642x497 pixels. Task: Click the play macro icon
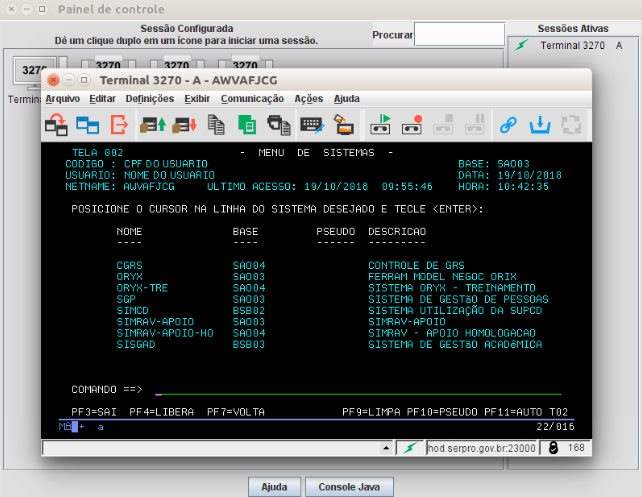[381, 125]
